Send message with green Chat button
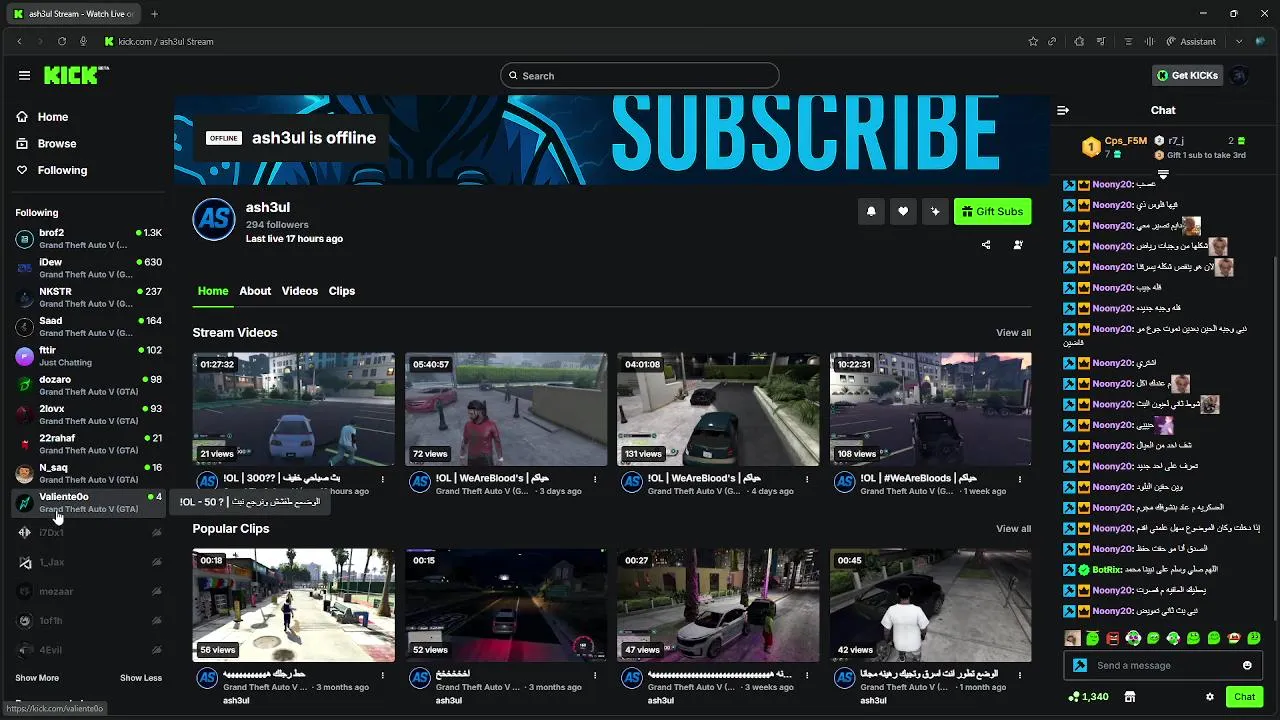This screenshot has height=720, width=1280. tap(1244, 697)
